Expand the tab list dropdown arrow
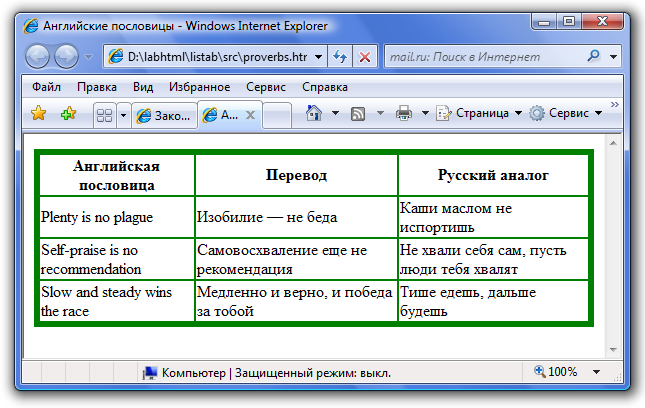Image resolution: width=645 pixels, height=408 pixels. [123, 116]
